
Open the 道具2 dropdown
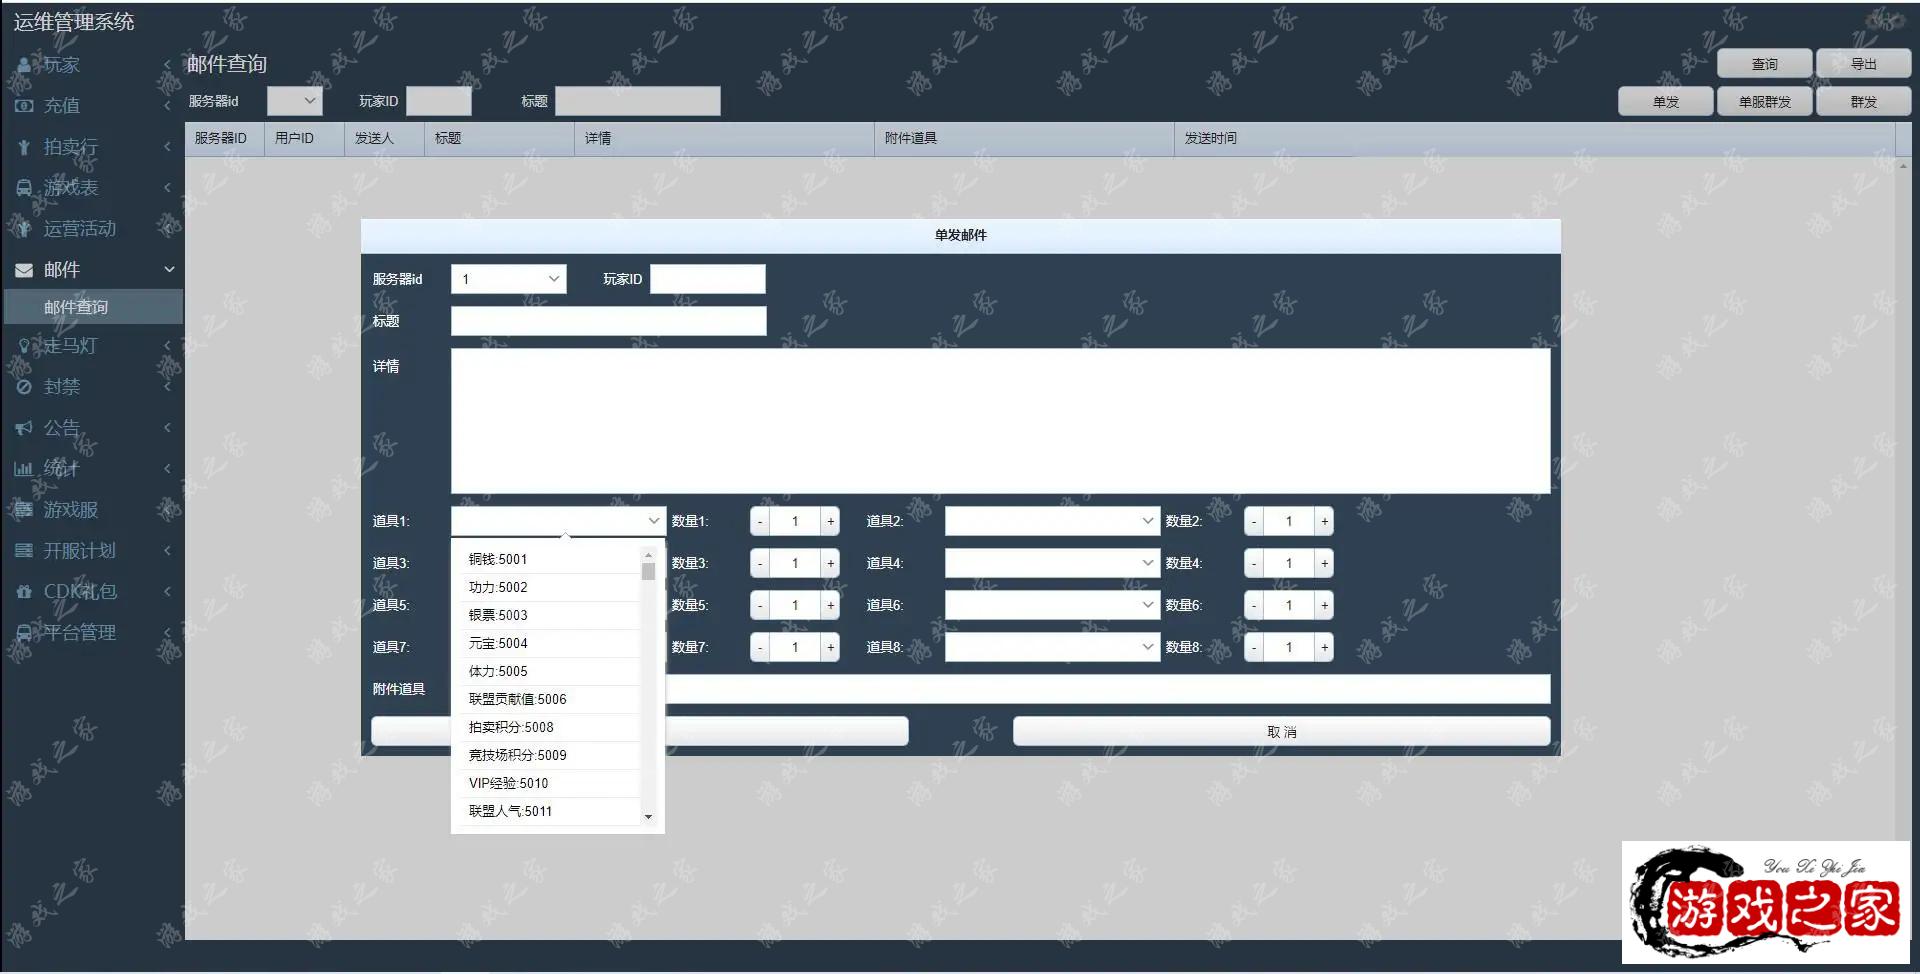click(x=1051, y=522)
